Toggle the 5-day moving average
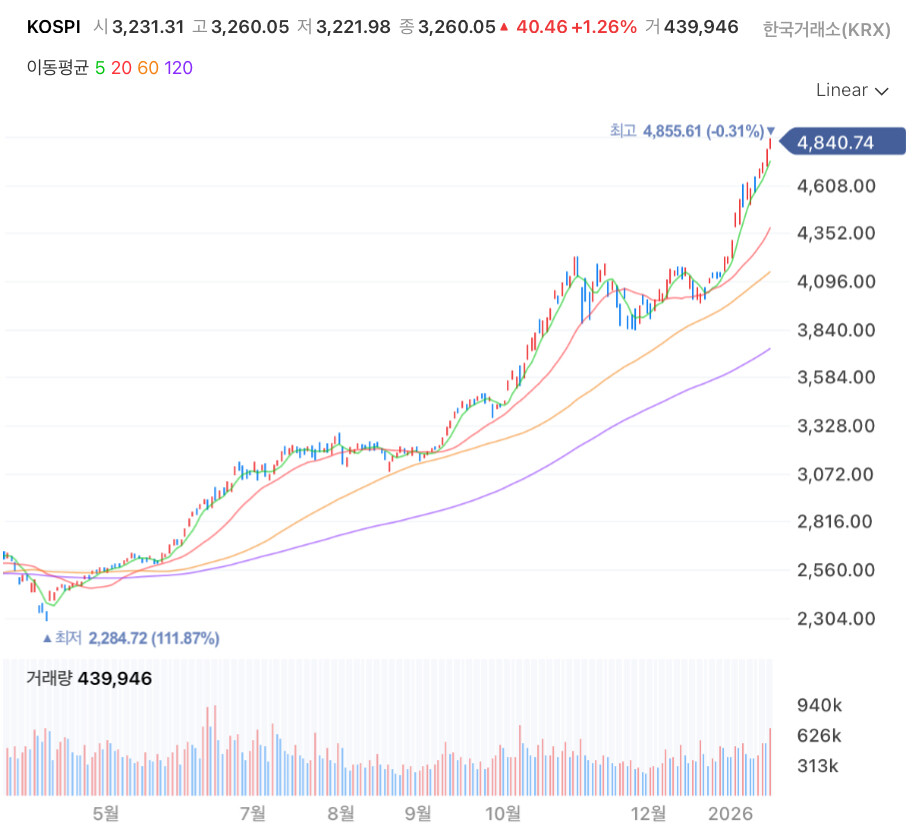 point(100,68)
